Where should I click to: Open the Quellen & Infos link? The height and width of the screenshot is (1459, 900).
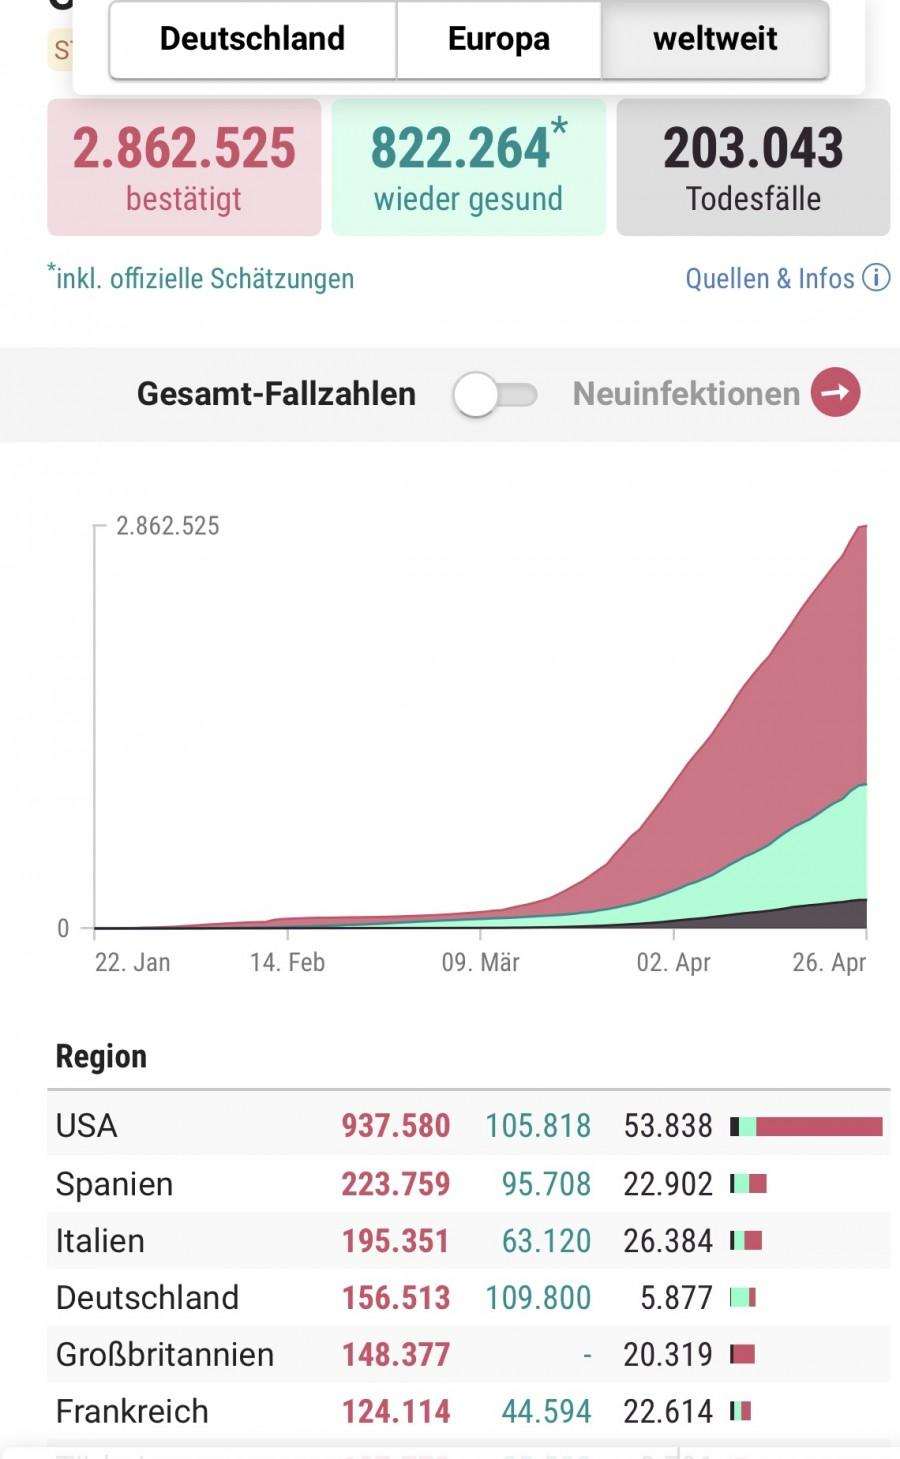(x=770, y=278)
